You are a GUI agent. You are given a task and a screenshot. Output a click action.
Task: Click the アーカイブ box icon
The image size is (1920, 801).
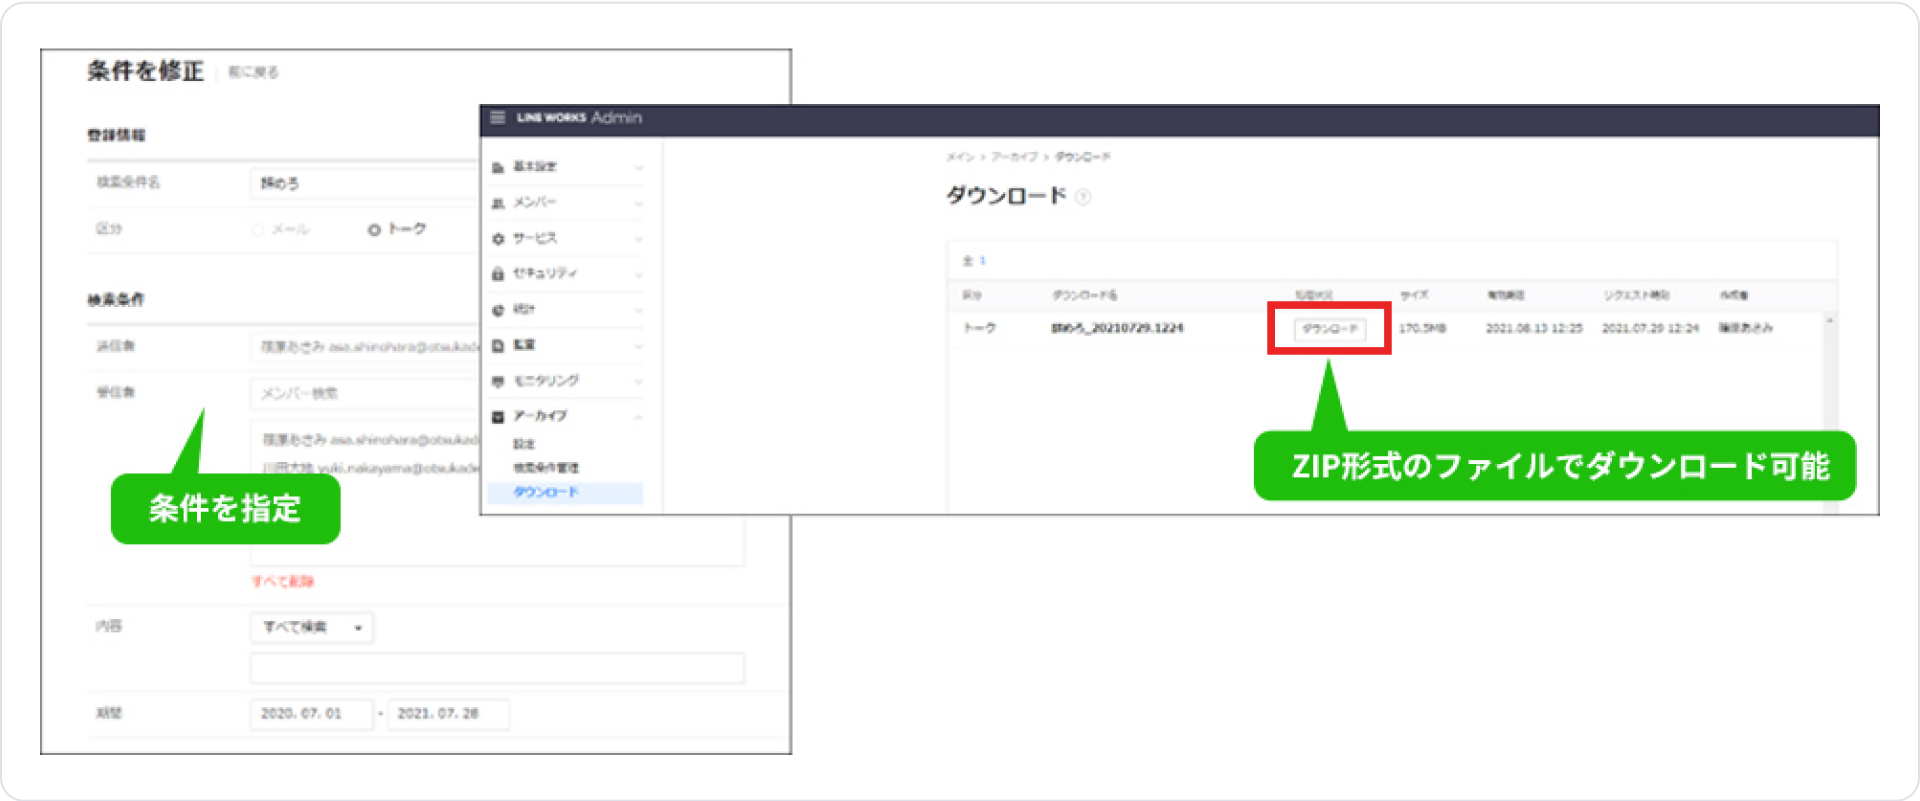[x=498, y=417]
